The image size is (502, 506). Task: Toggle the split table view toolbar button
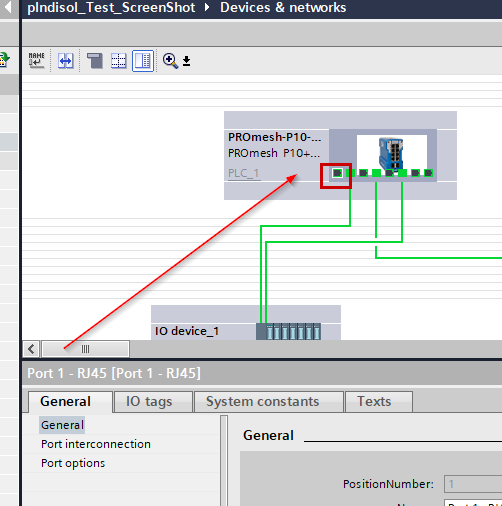pyautogui.click(x=143, y=61)
